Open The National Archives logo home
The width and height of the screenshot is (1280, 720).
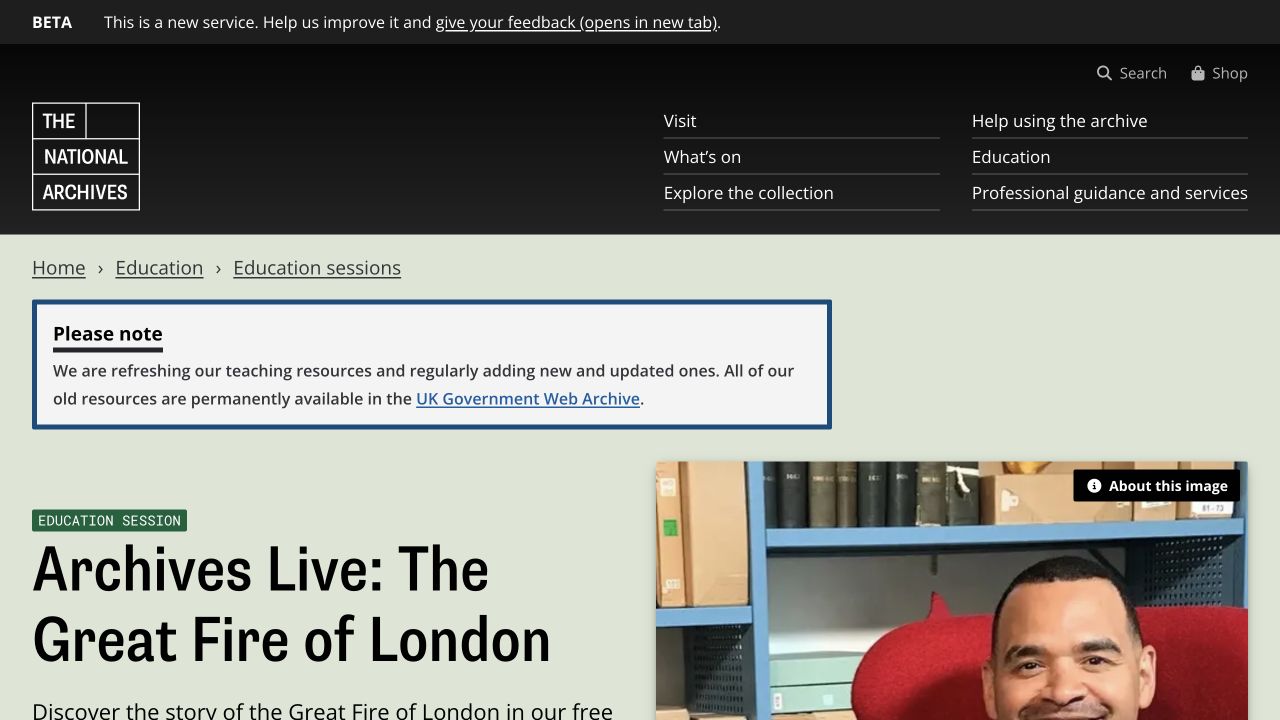point(86,157)
